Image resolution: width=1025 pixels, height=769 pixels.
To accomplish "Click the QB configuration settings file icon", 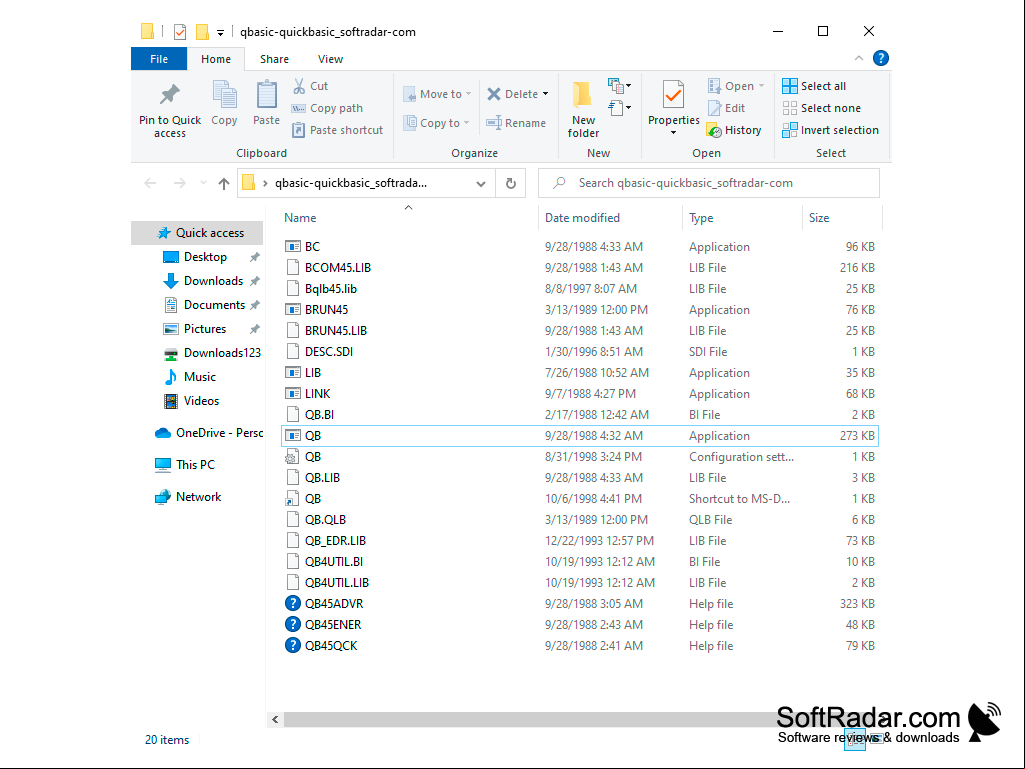I will (x=292, y=457).
